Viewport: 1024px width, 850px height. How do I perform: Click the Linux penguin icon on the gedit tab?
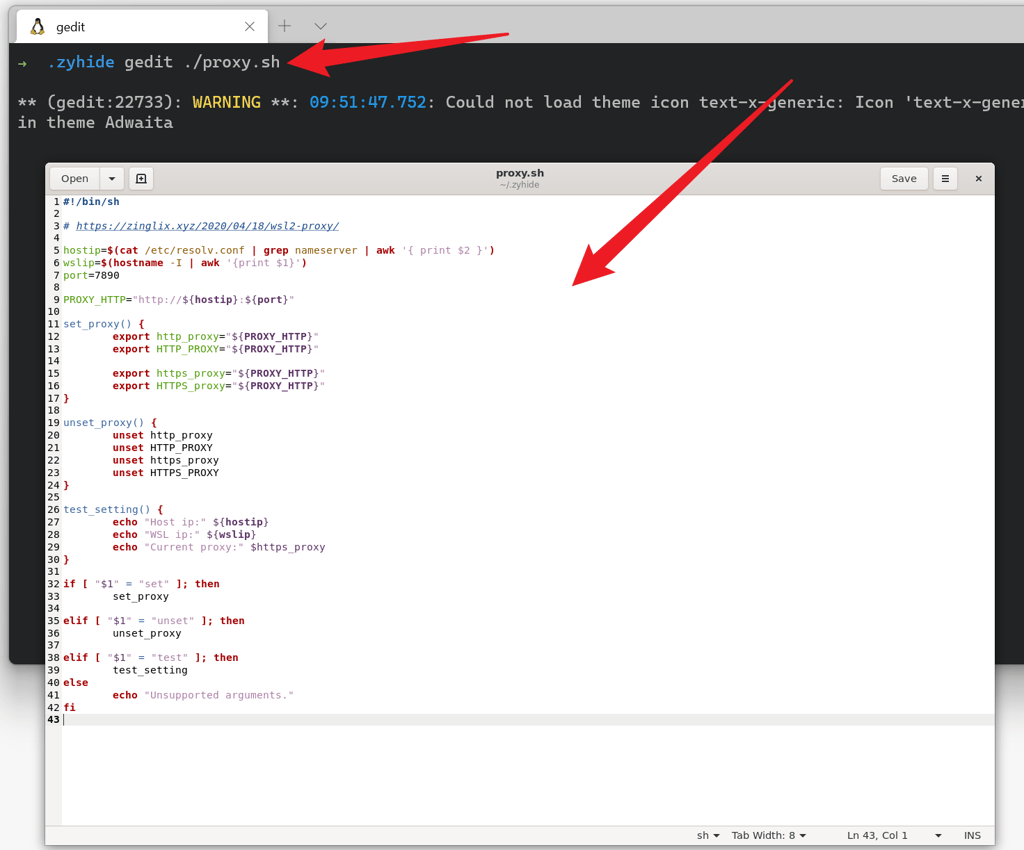click(x=38, y=27)
